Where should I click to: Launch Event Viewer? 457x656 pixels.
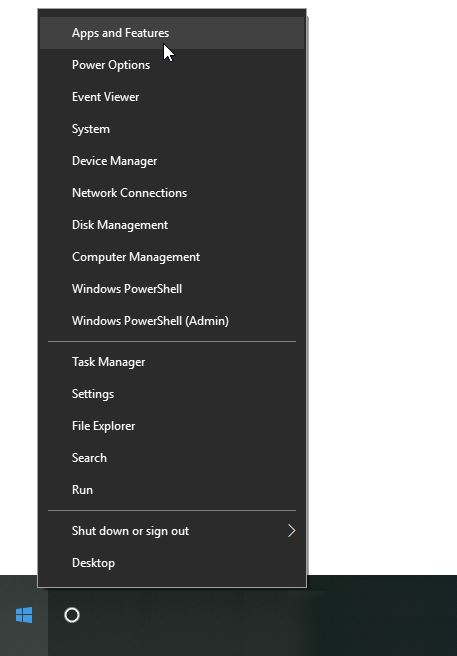(x=172, y=97)
